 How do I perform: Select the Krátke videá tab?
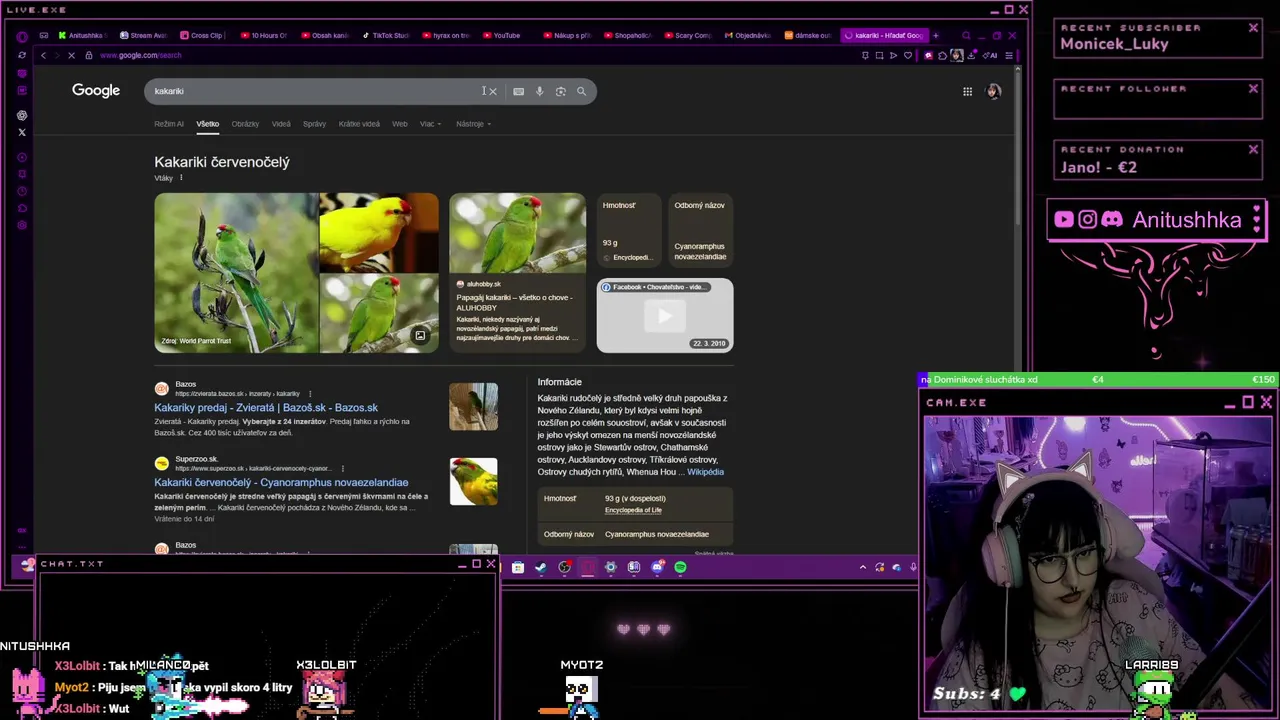[x=359, y=124]
